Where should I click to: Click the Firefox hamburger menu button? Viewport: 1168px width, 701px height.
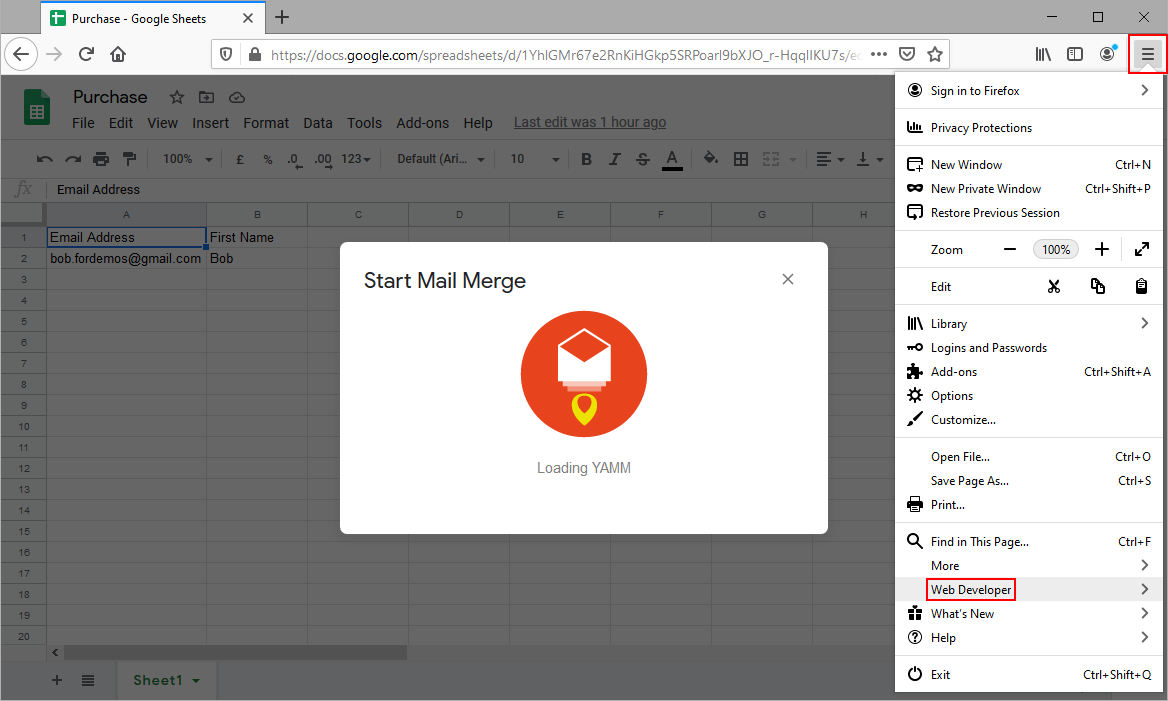[1147, 54]
